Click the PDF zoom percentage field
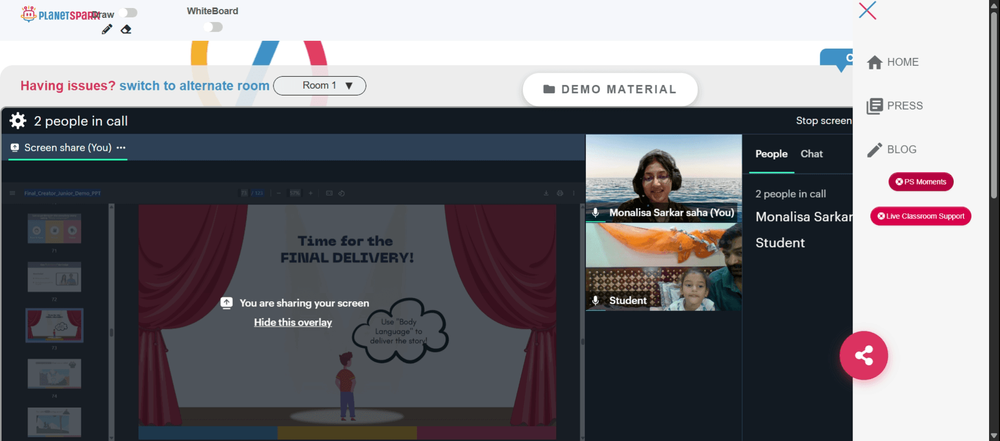The image size is (1000, 441). pos(295,193)
